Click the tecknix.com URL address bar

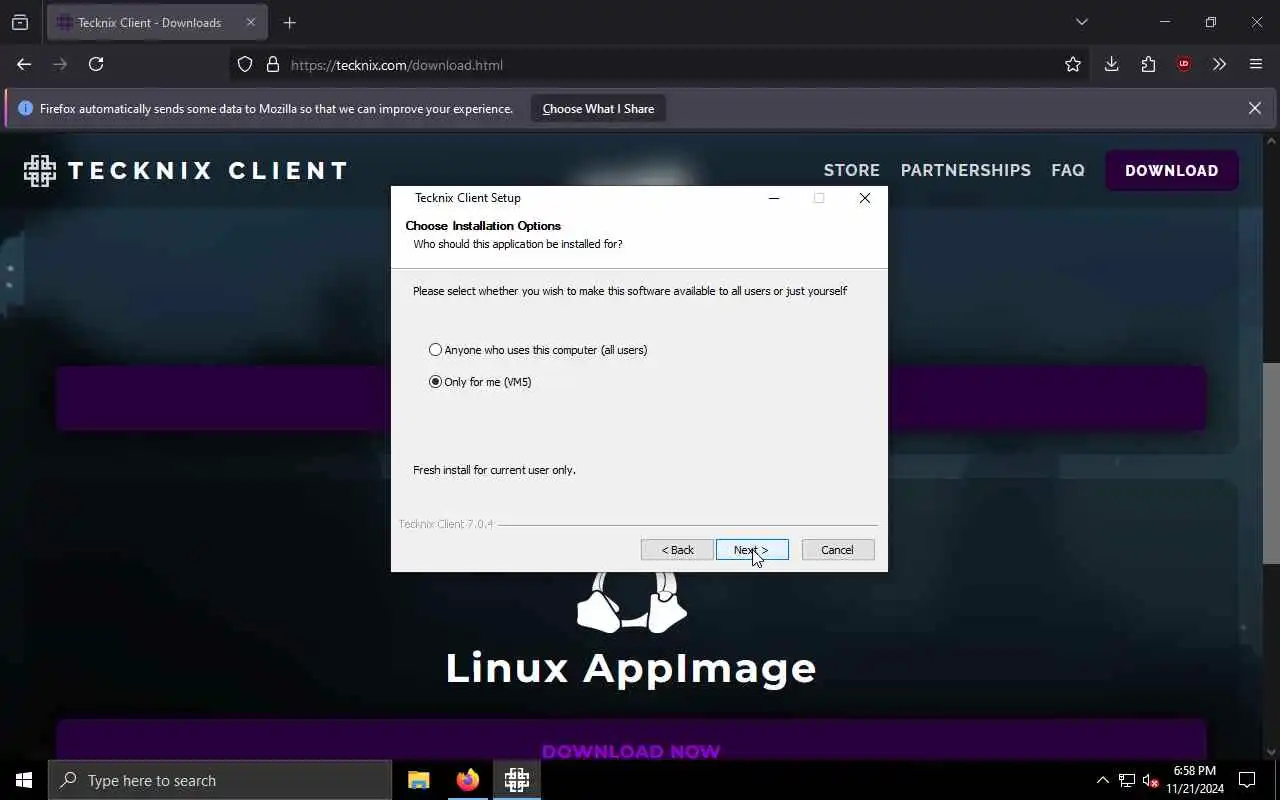(660, 65)
